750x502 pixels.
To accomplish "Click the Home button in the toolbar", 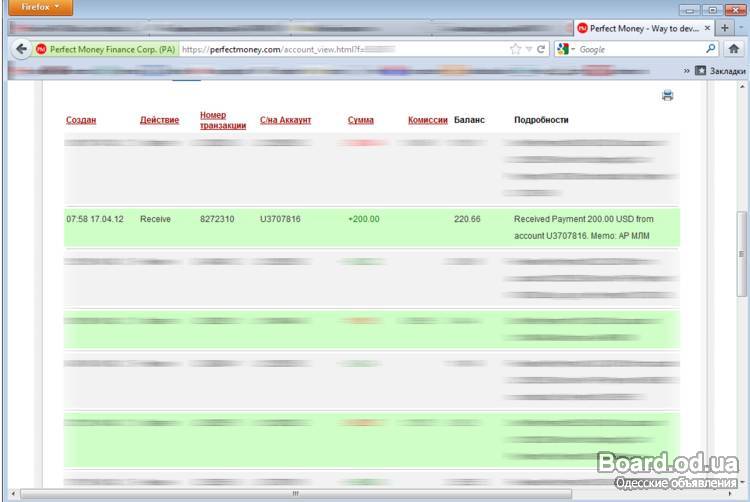I will click(x=734, y=49).
